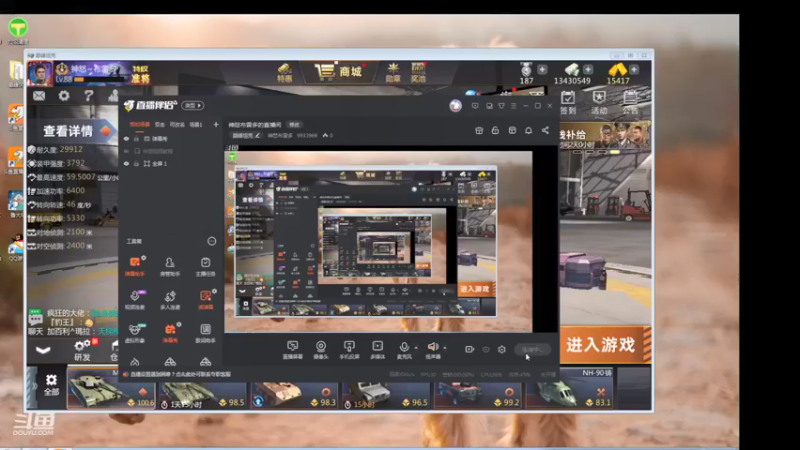Select the 全屏 1 source row

(x=171, y=164)
